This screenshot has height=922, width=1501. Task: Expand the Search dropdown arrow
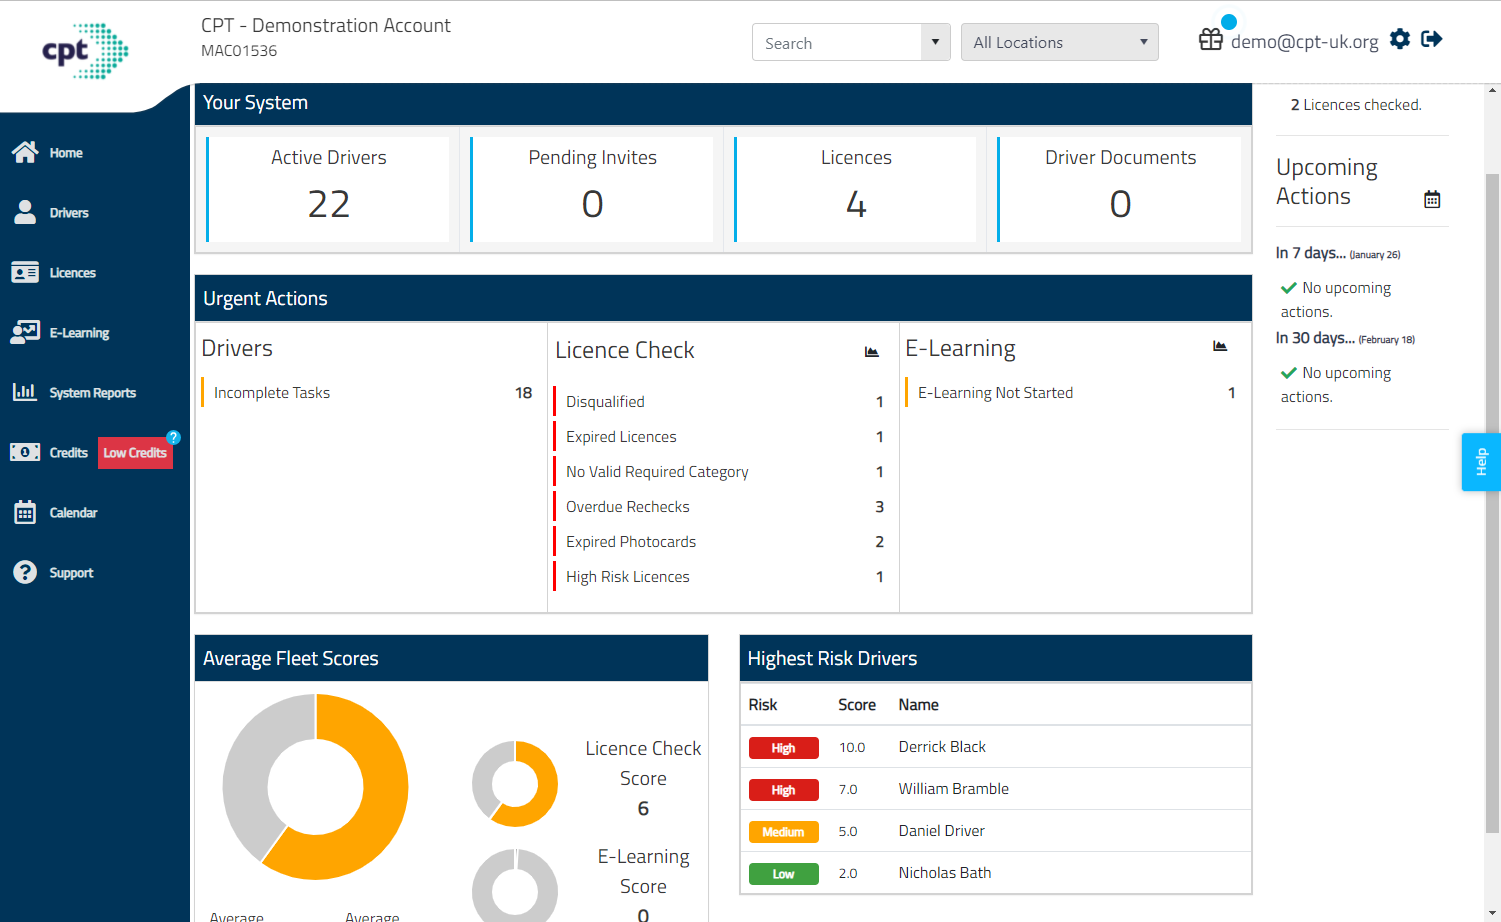tap(935, 42)
